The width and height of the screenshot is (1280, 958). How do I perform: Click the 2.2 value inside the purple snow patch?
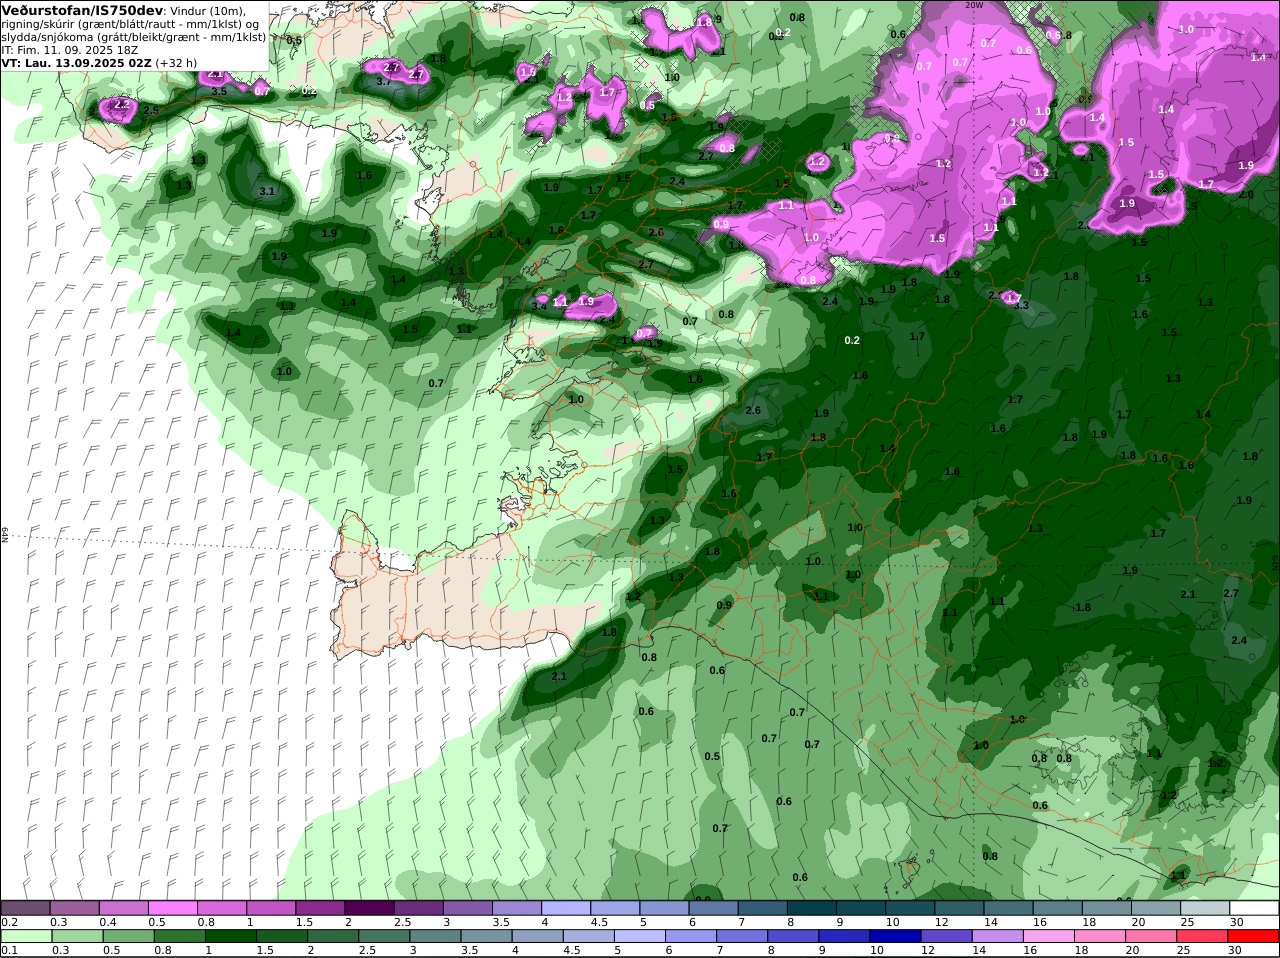[122, 104]
